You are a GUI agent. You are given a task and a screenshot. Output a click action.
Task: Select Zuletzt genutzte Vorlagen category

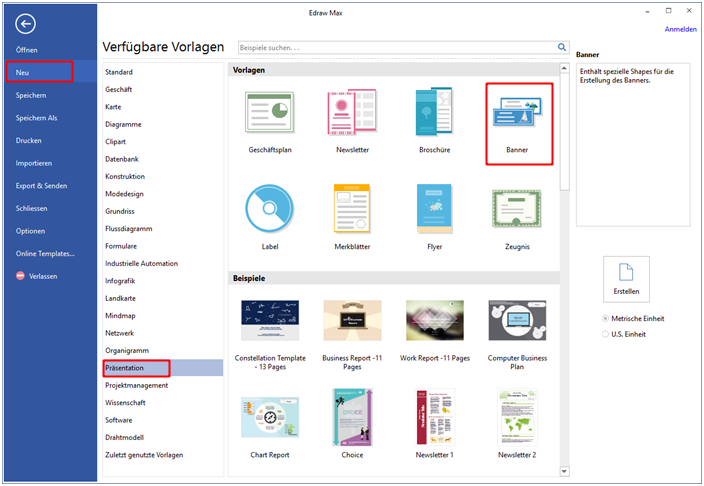click(x=144, y=455)
